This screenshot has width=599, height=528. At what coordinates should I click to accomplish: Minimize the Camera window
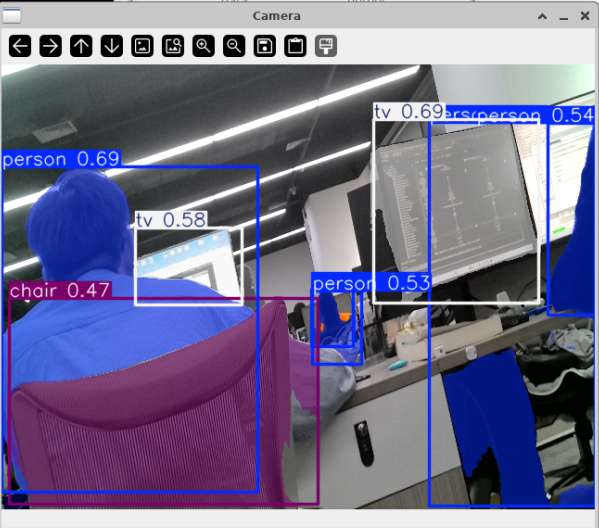pos(563,17)
